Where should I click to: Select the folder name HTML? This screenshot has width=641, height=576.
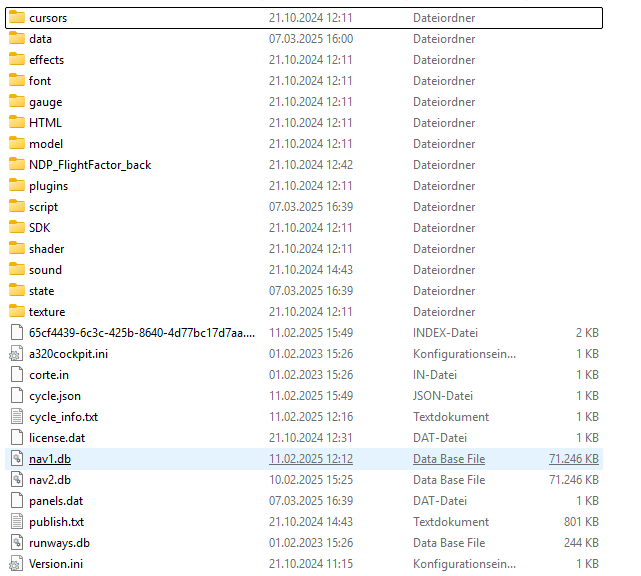click(45, 123)
